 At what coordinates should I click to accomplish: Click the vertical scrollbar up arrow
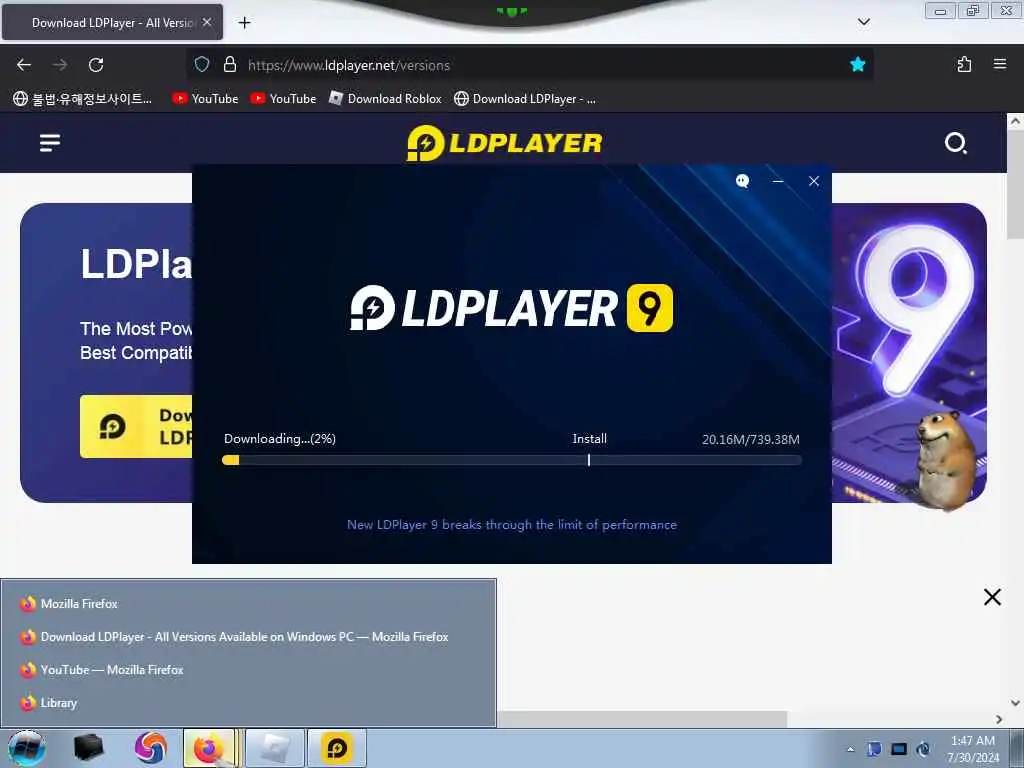1015,121
